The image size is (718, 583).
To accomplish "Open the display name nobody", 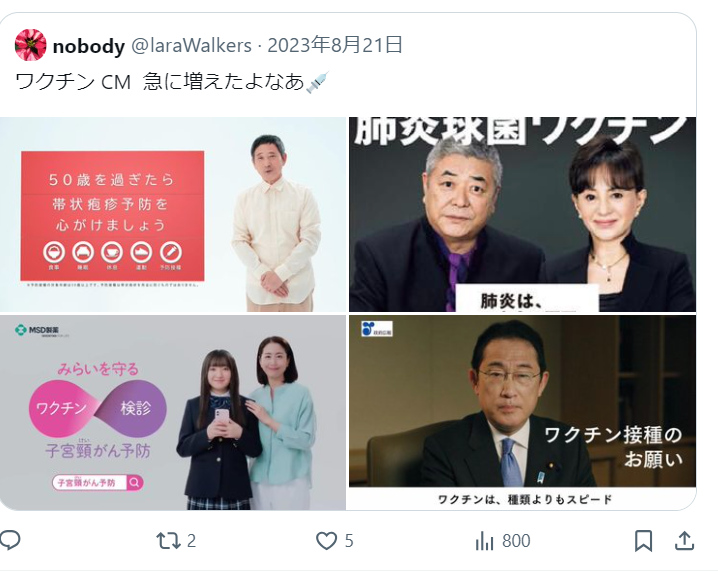I will coord(89,46).
